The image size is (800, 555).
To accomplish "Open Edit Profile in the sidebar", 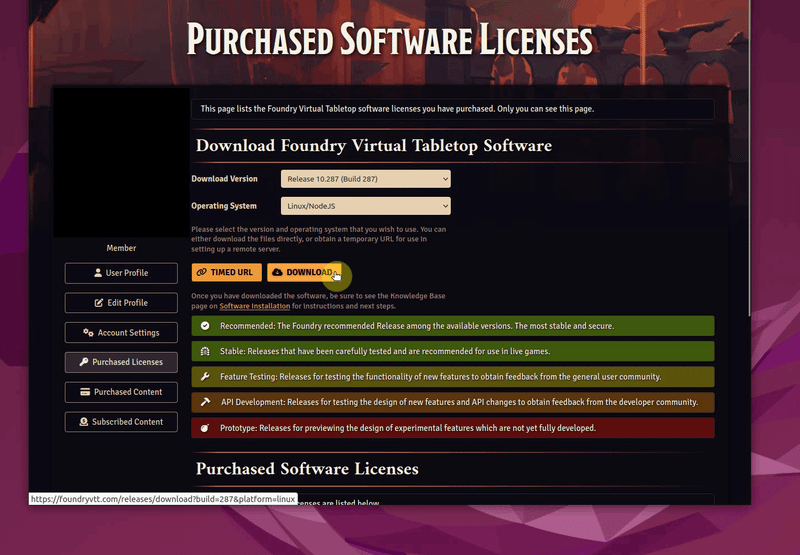I will click(121, 303).
